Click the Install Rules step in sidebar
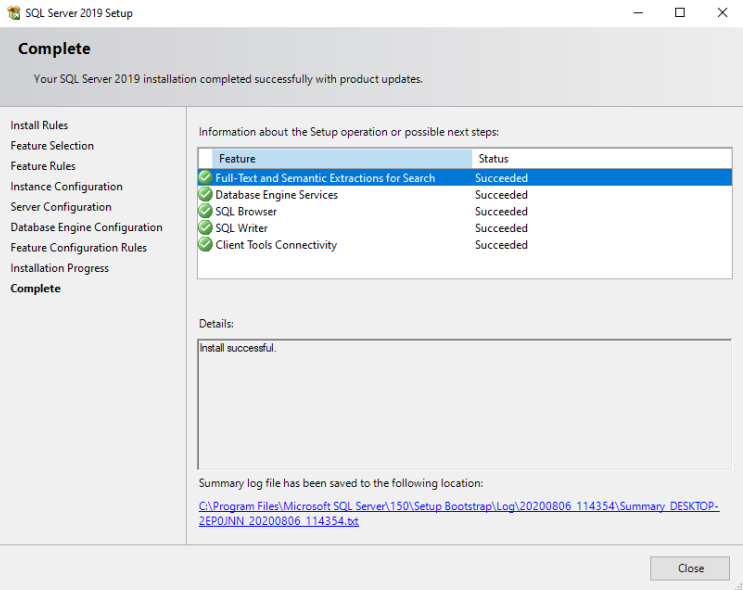Viewport: 743px width, 590px height. (x=39, y=125)
